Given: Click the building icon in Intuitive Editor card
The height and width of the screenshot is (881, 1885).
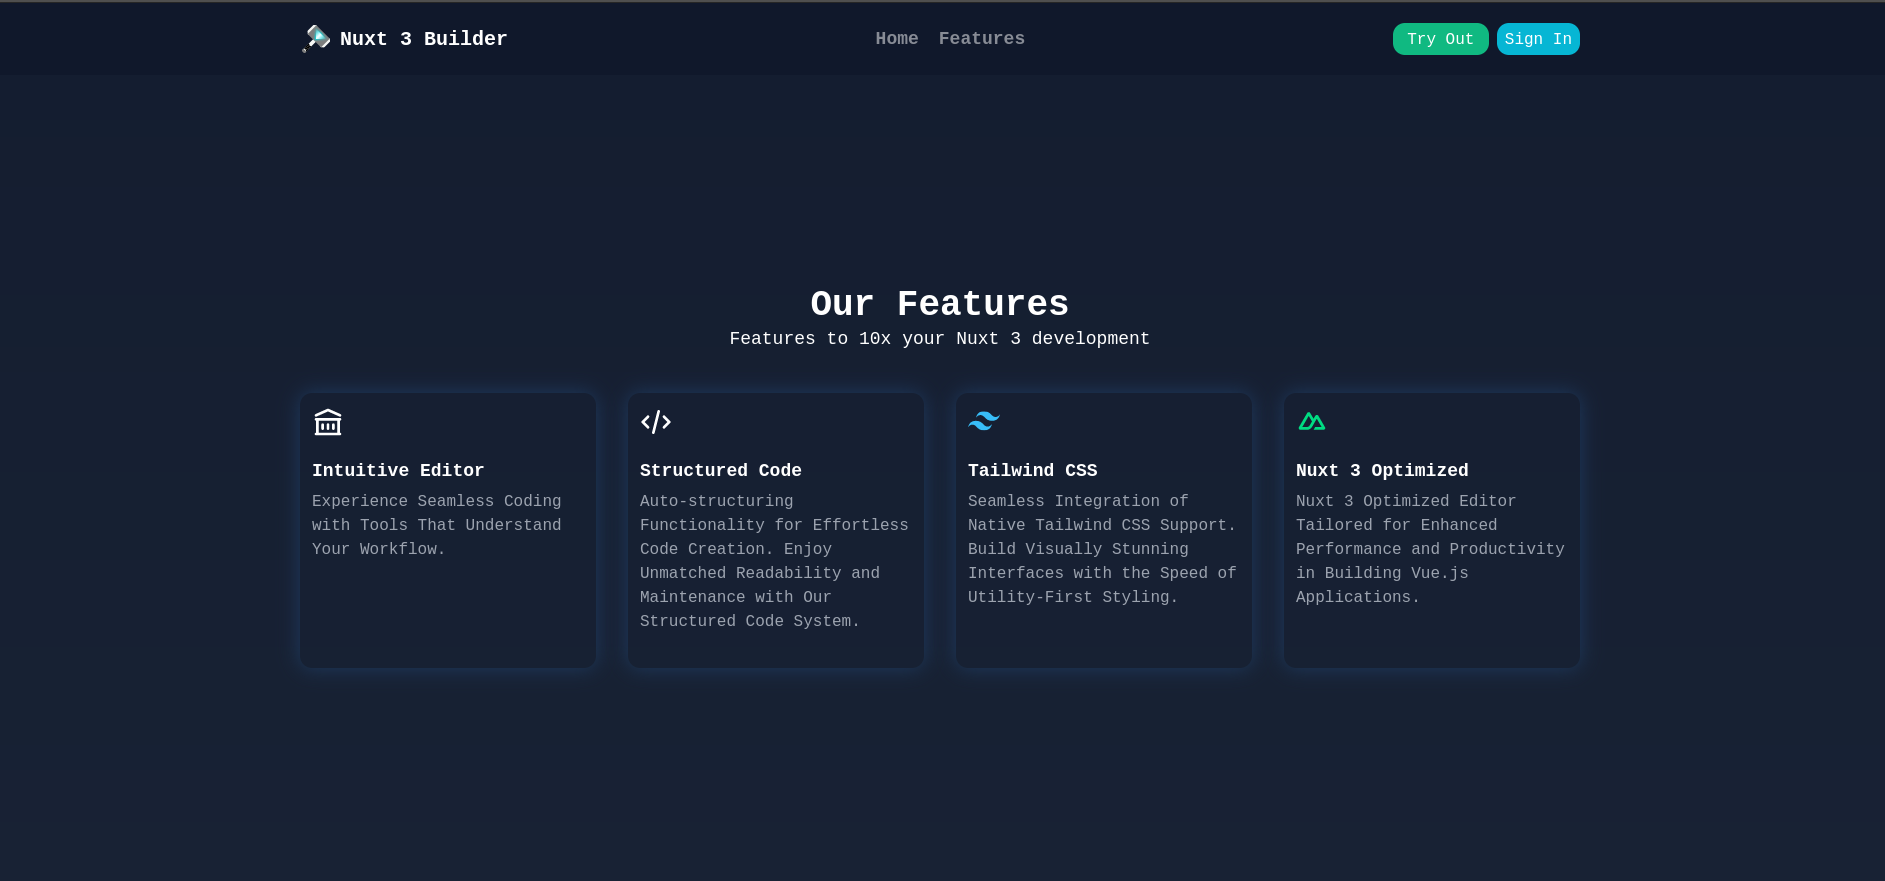Looking at the screenshot, I should pos(328,422).
